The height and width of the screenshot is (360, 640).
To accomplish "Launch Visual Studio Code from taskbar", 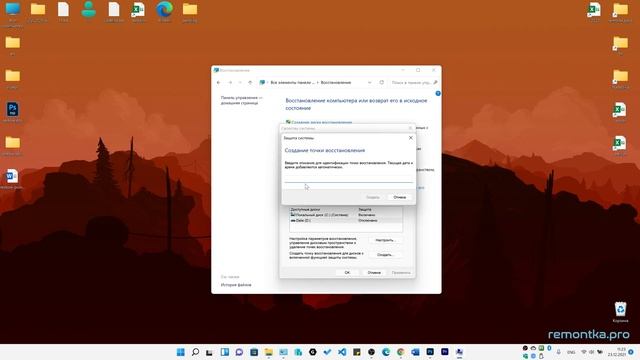I will pyautogui.click(x=342, y=352).
